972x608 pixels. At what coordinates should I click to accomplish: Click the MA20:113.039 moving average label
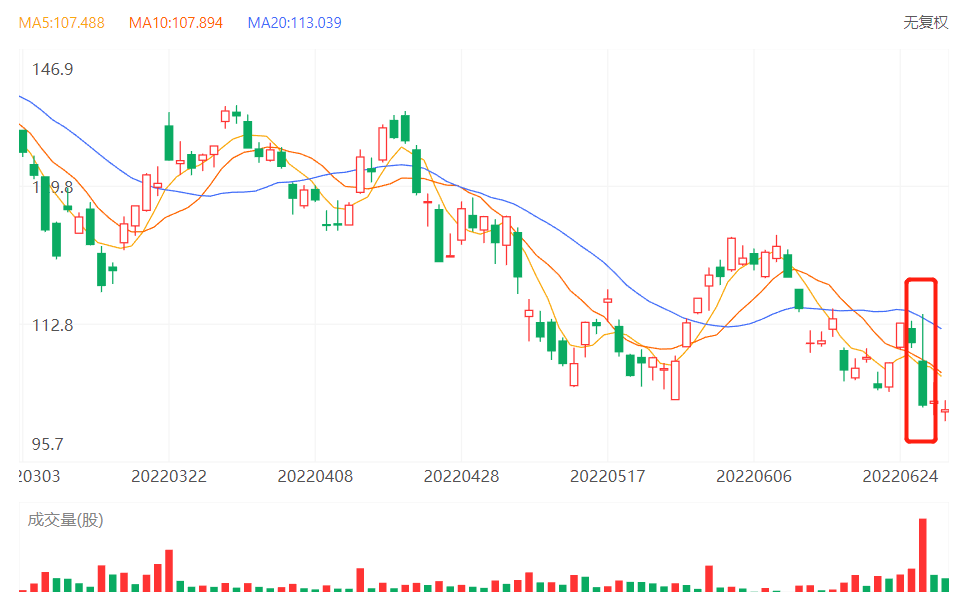294,23
